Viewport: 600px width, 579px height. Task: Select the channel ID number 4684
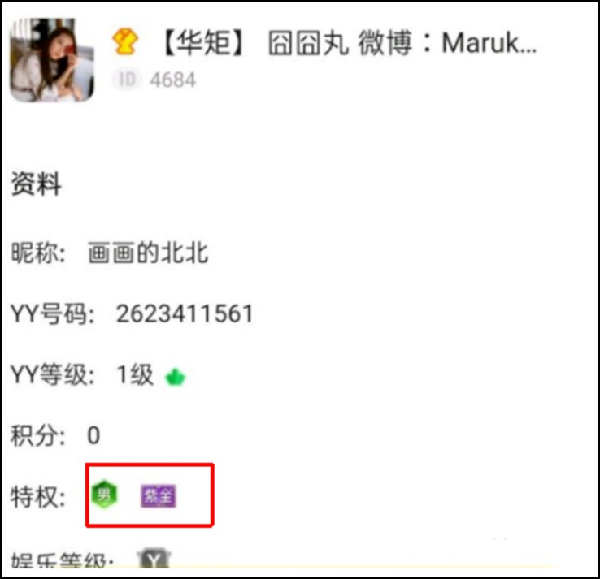pos(173,80)
